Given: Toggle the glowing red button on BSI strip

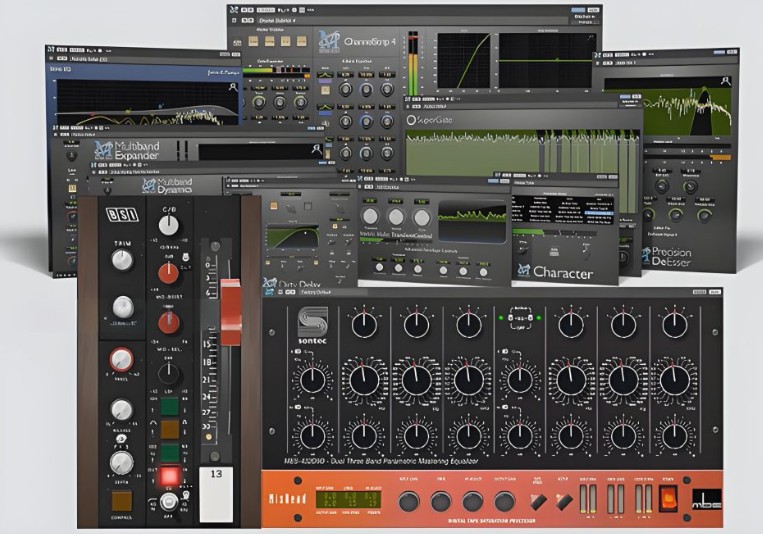Looking at the screenshot, I should click(x=169, y=475).
